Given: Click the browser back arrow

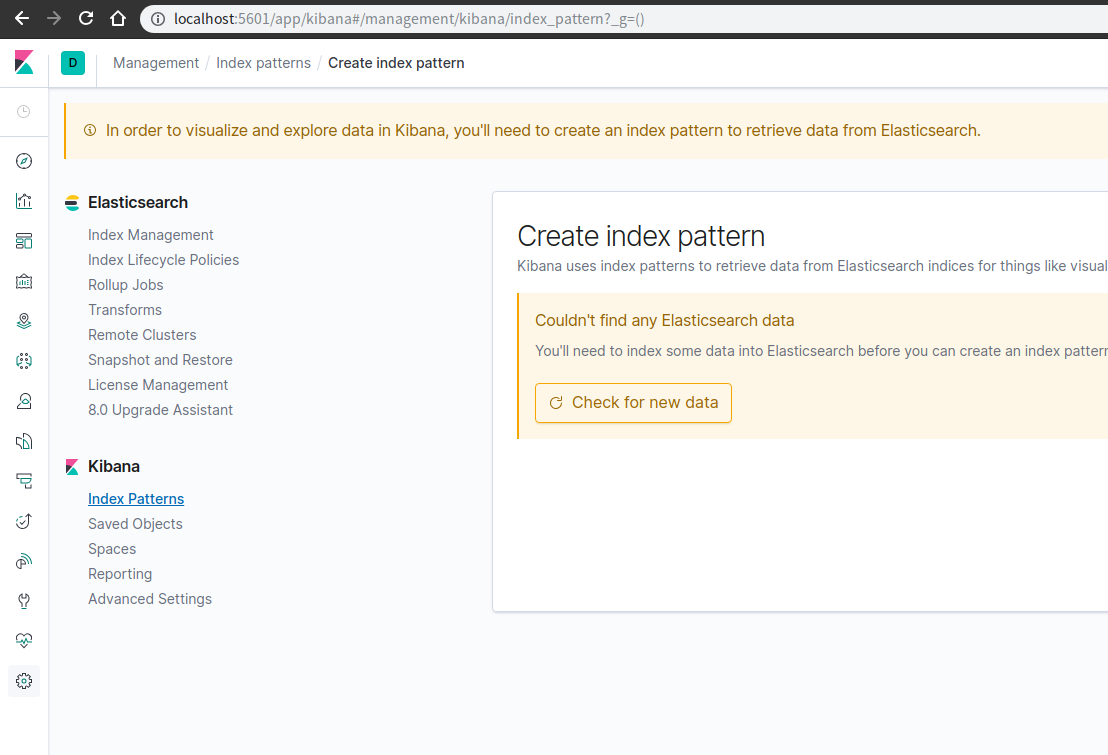Looking at the screenshot, I should tap(22, 18).
